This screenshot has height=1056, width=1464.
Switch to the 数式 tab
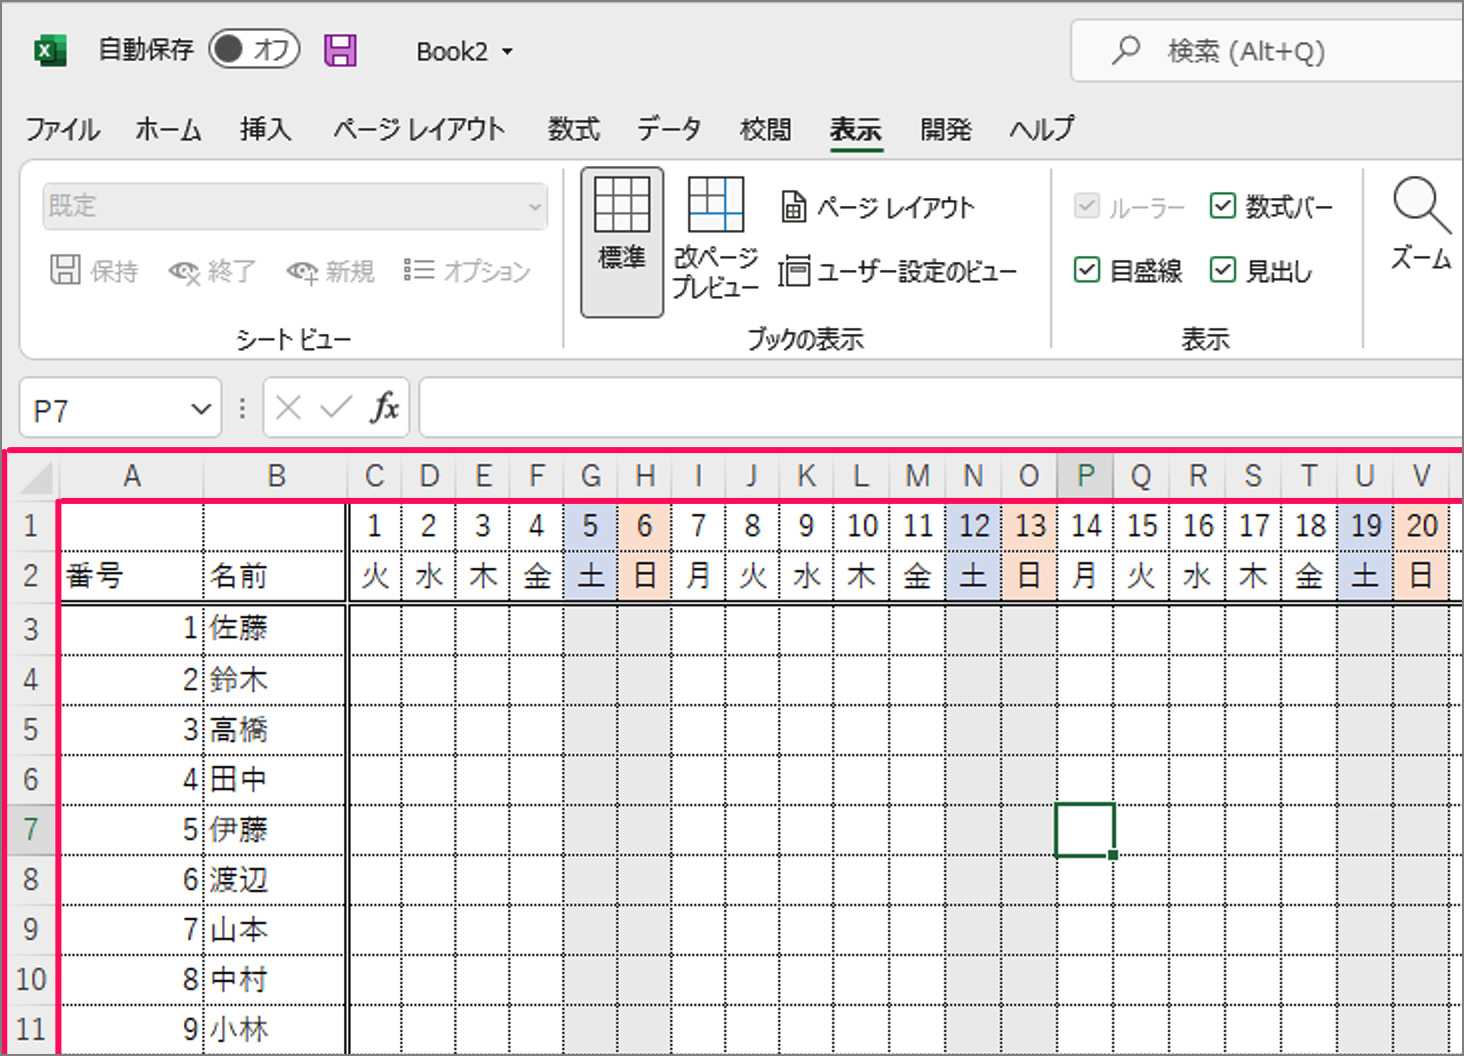coord(573,129)
